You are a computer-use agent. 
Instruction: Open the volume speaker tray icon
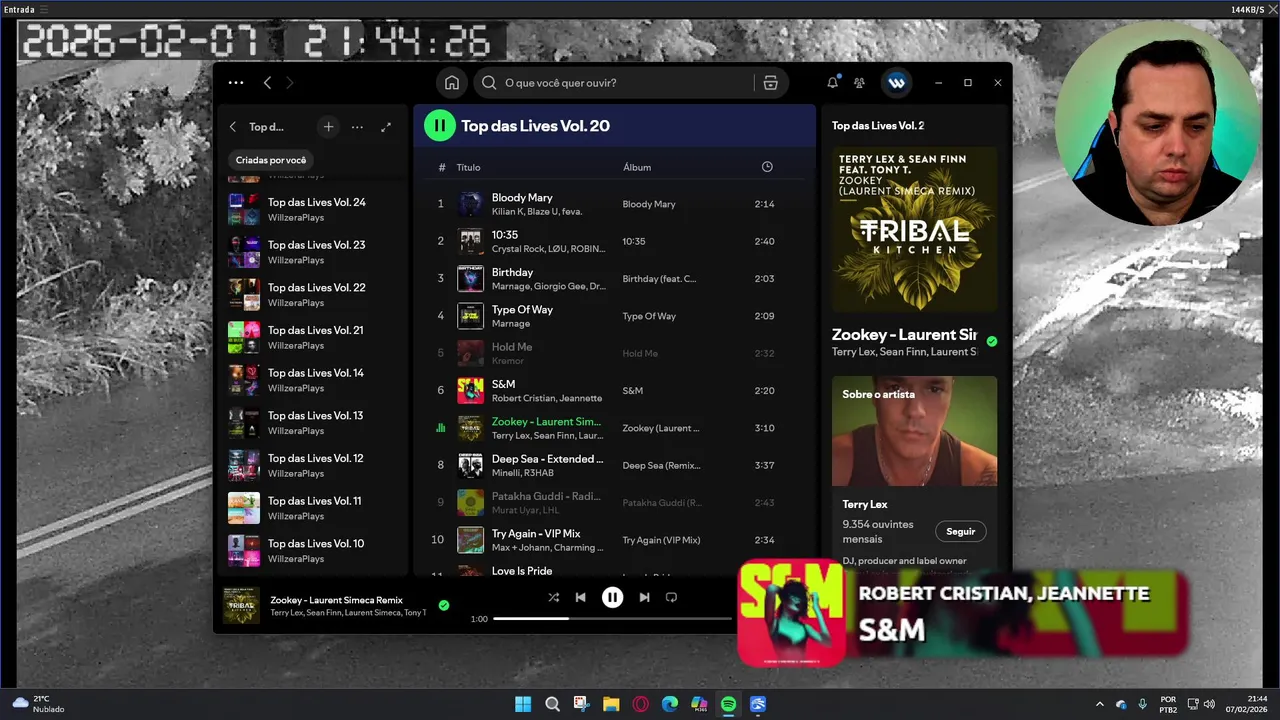pos(1209,704)
